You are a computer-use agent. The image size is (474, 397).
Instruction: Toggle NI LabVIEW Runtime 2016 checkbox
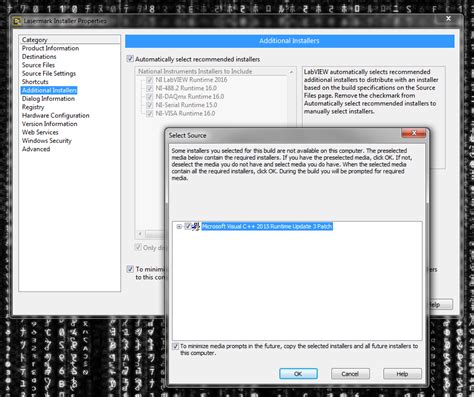point(150,80)
